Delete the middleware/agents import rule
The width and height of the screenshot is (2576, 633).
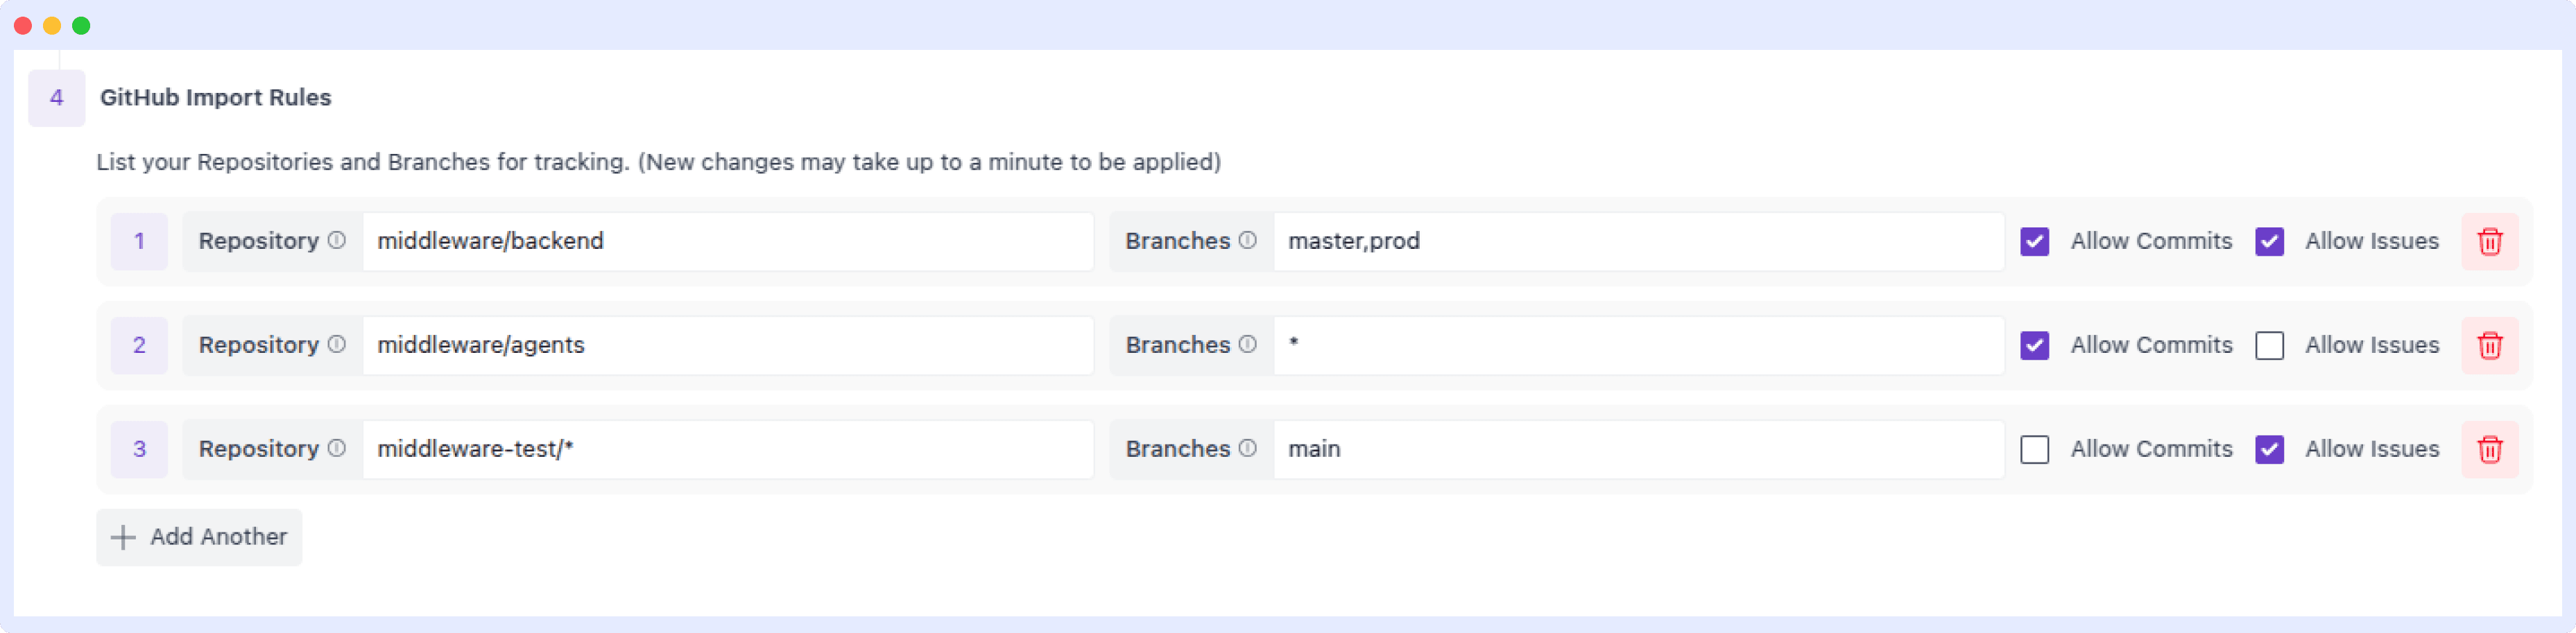point(2491,345)
